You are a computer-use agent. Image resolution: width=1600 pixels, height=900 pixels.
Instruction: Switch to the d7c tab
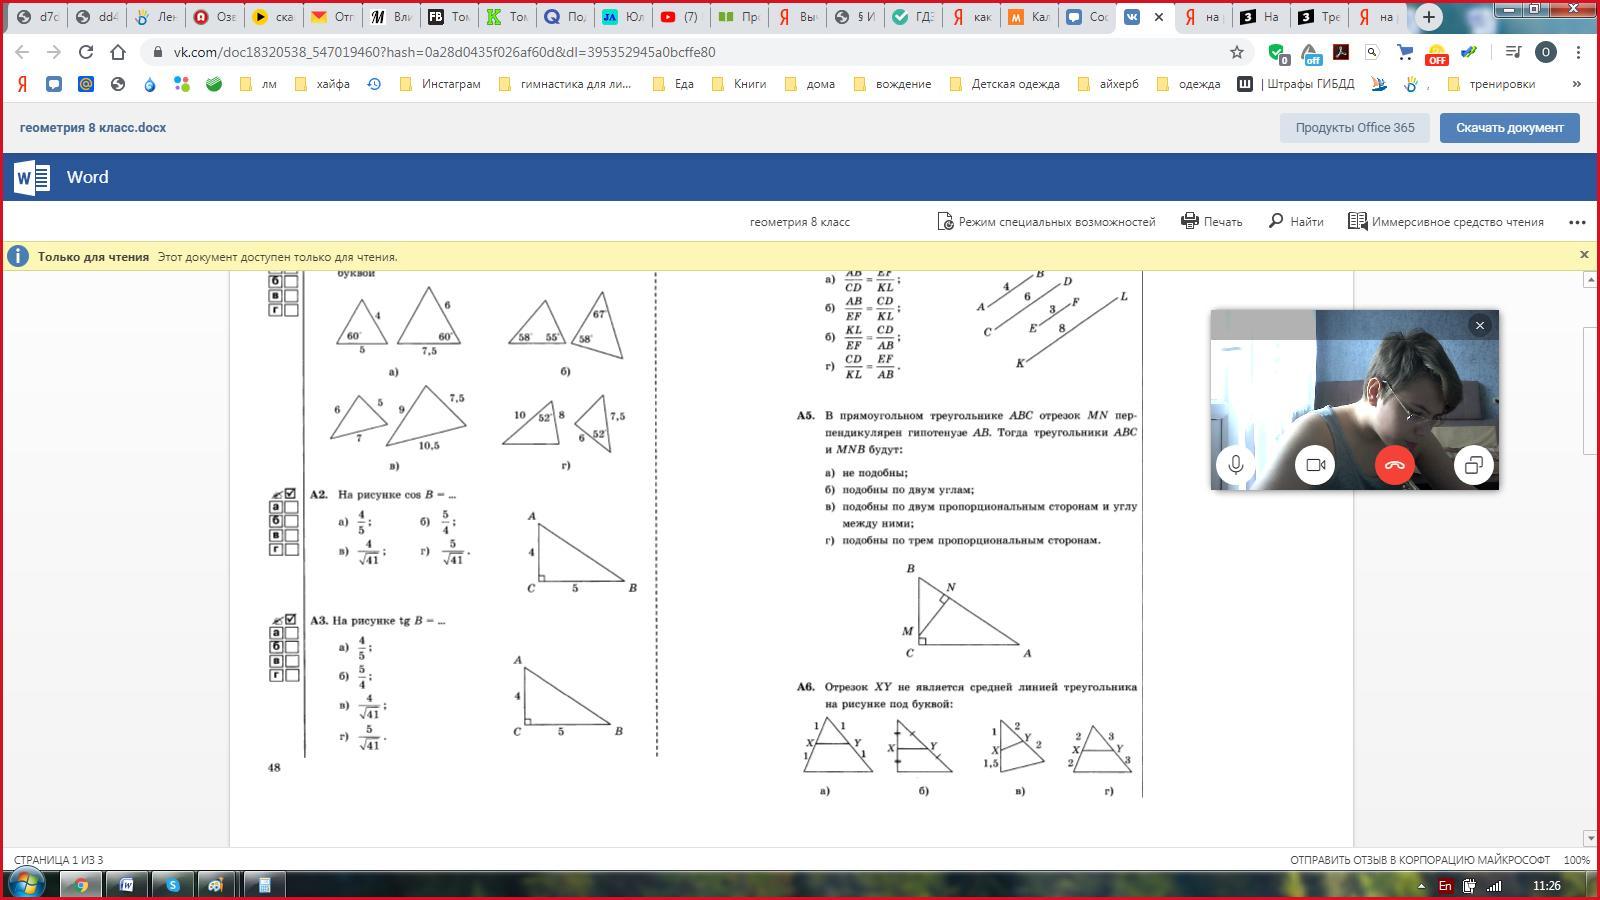[39, 17]
